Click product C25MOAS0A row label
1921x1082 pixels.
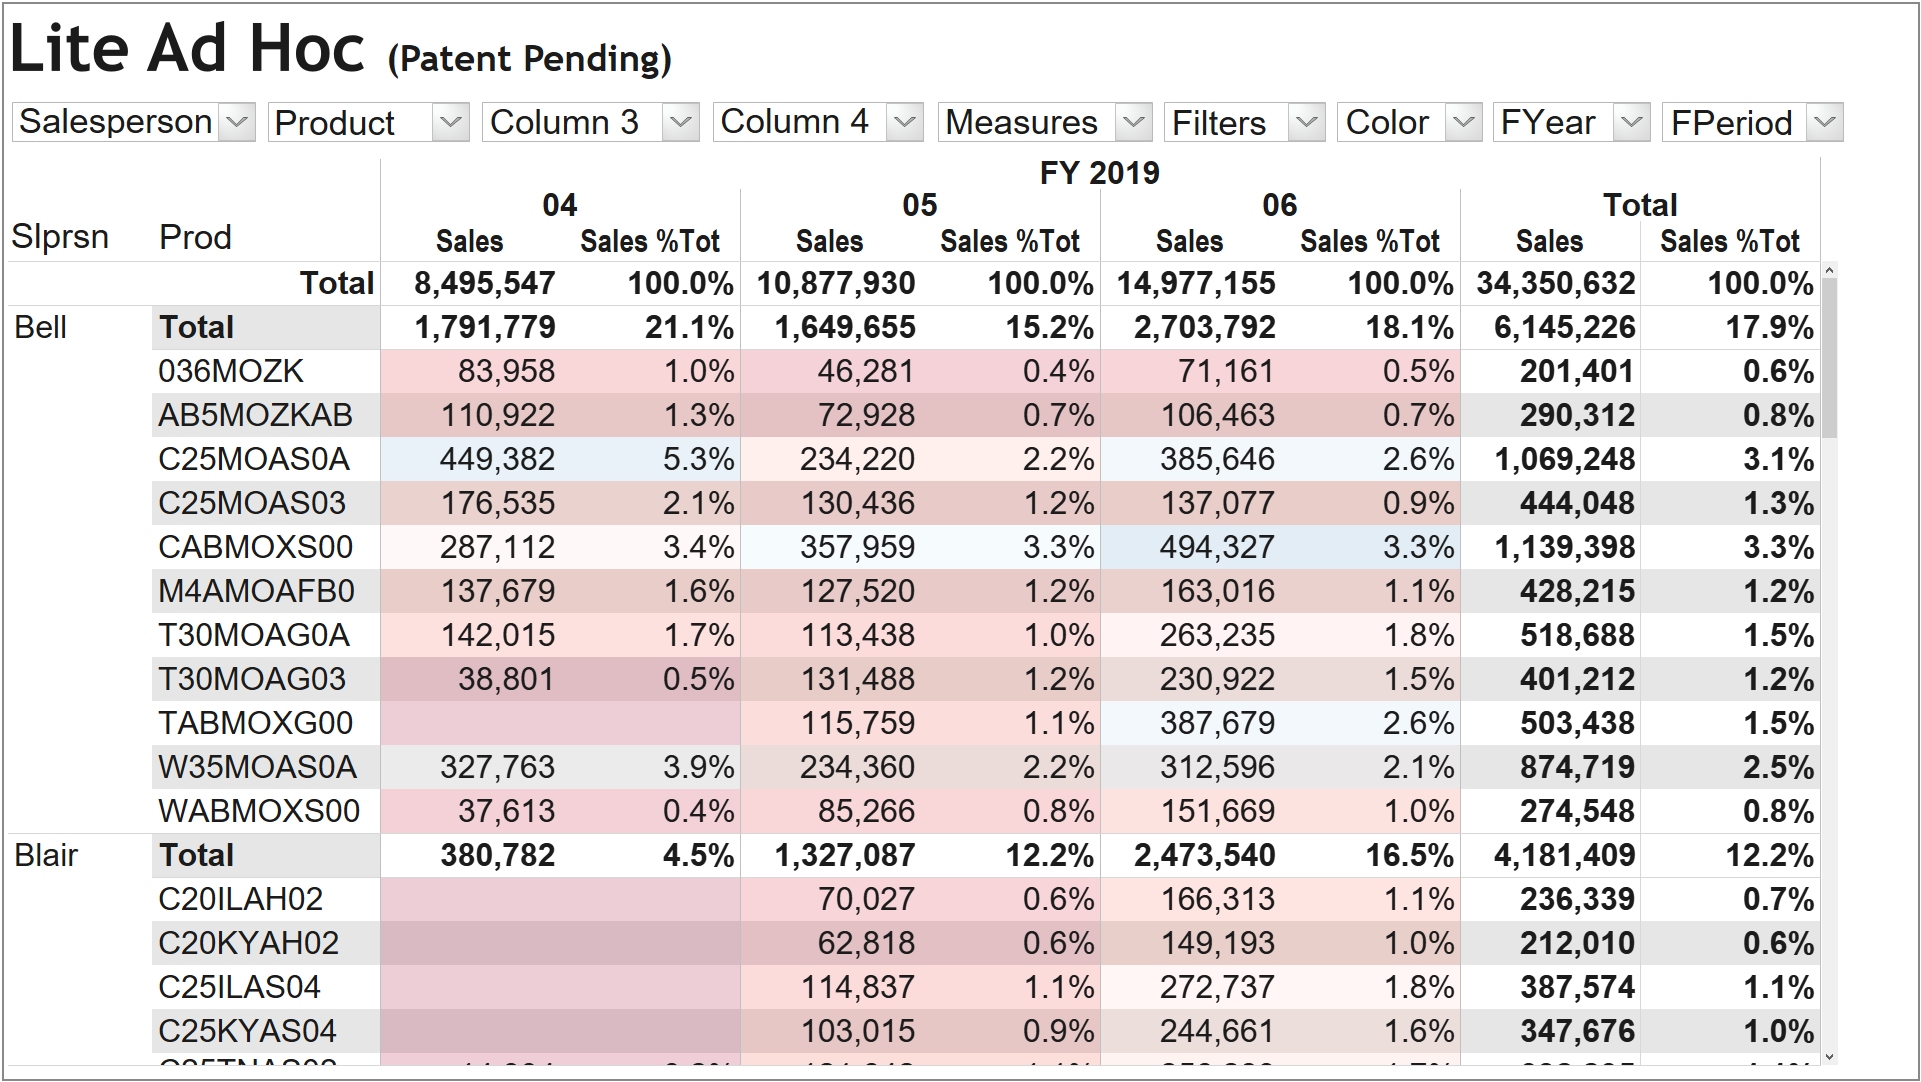coord(254,460)
